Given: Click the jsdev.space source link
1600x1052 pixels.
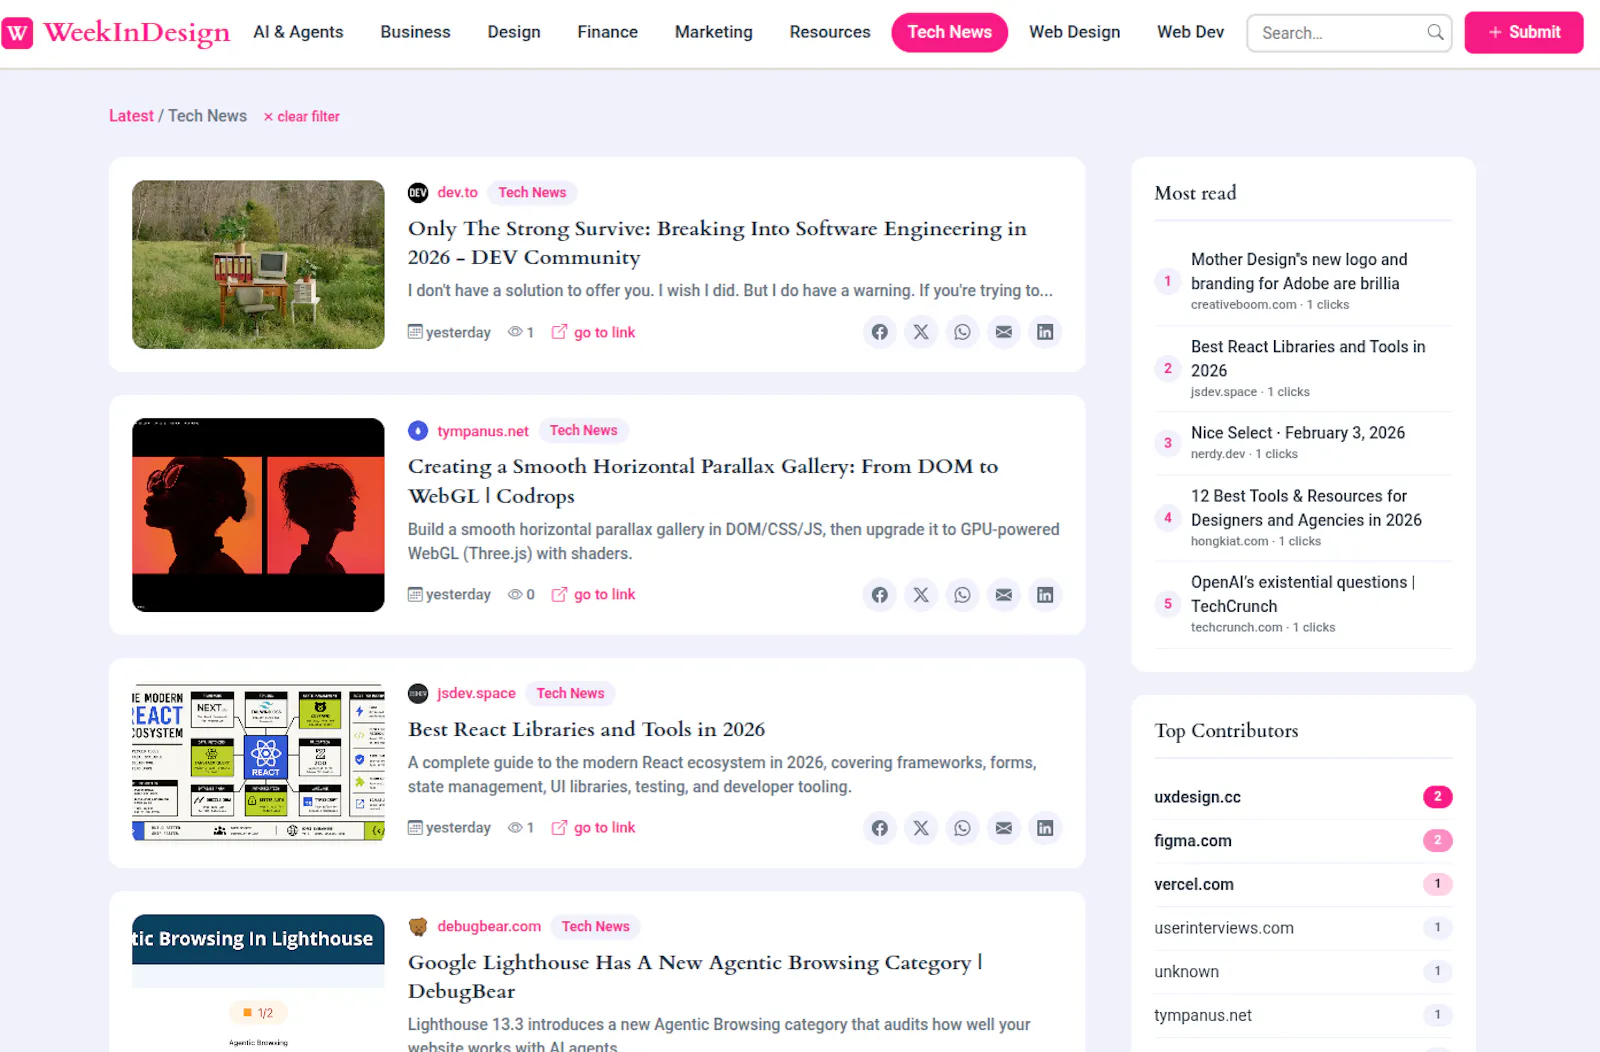Looking at the screenshot, I should 476,694.
